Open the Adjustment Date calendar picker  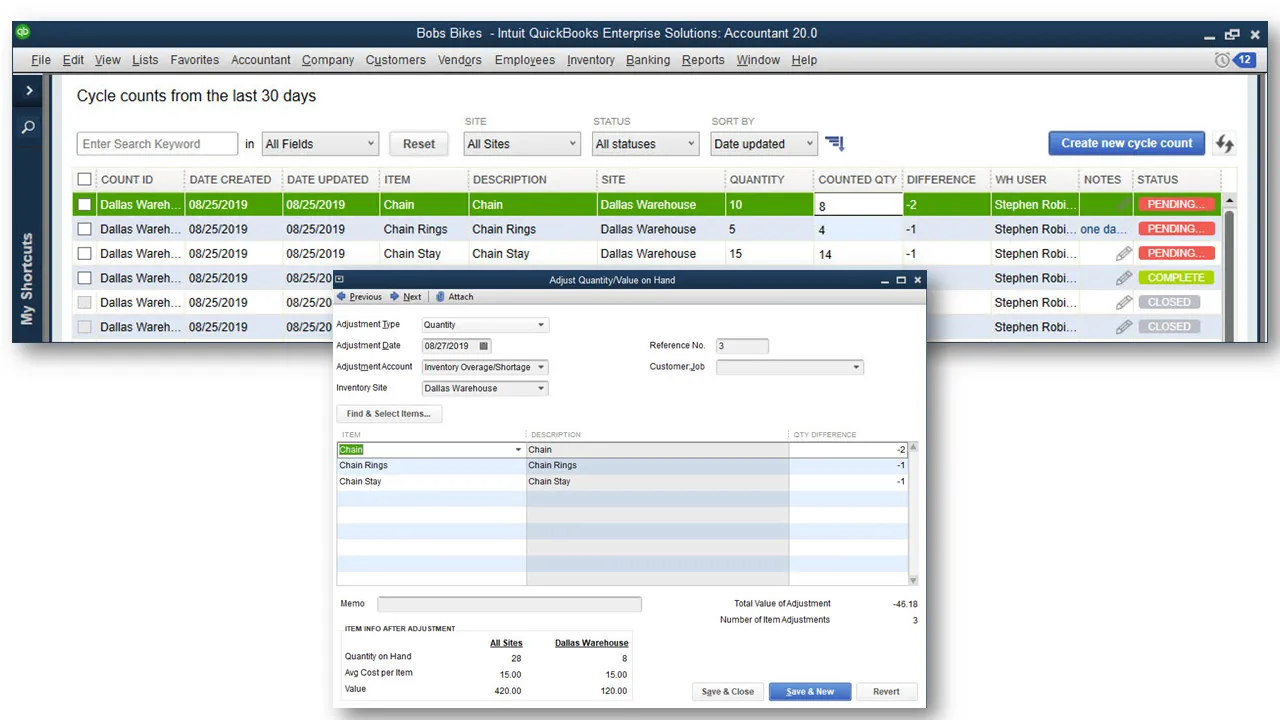[x=484, y=346]
